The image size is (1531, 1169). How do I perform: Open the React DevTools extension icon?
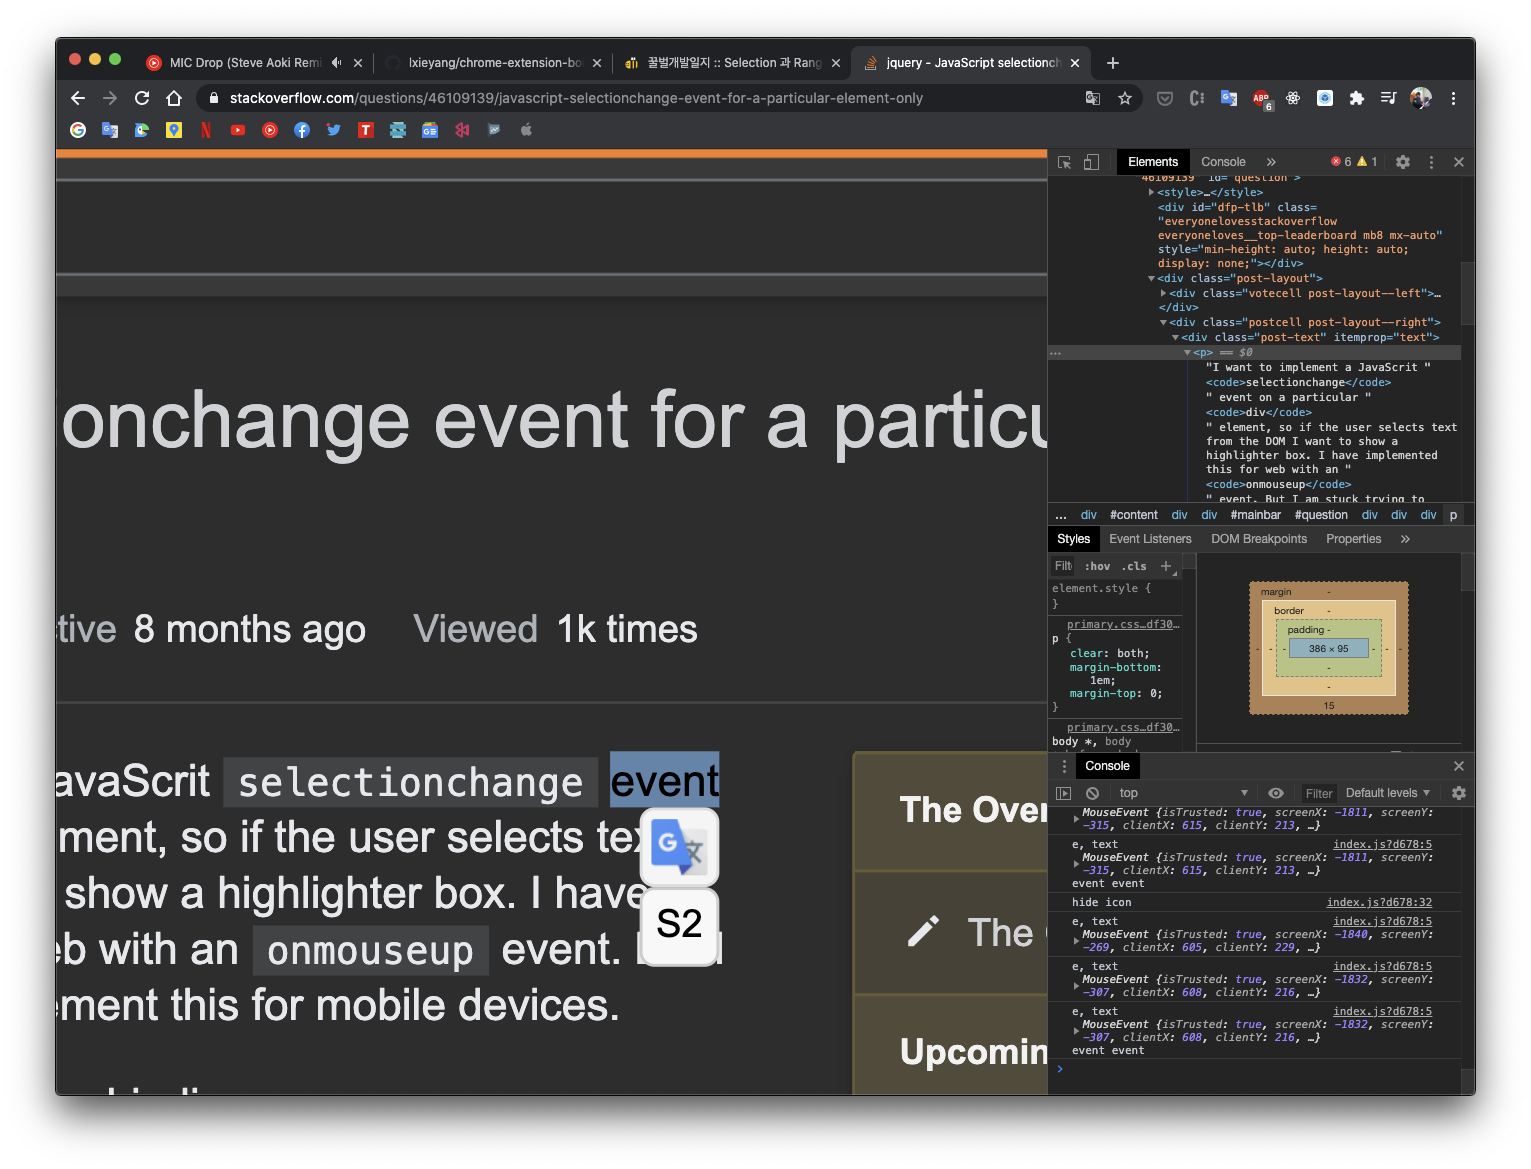(x=1293, y=98)
